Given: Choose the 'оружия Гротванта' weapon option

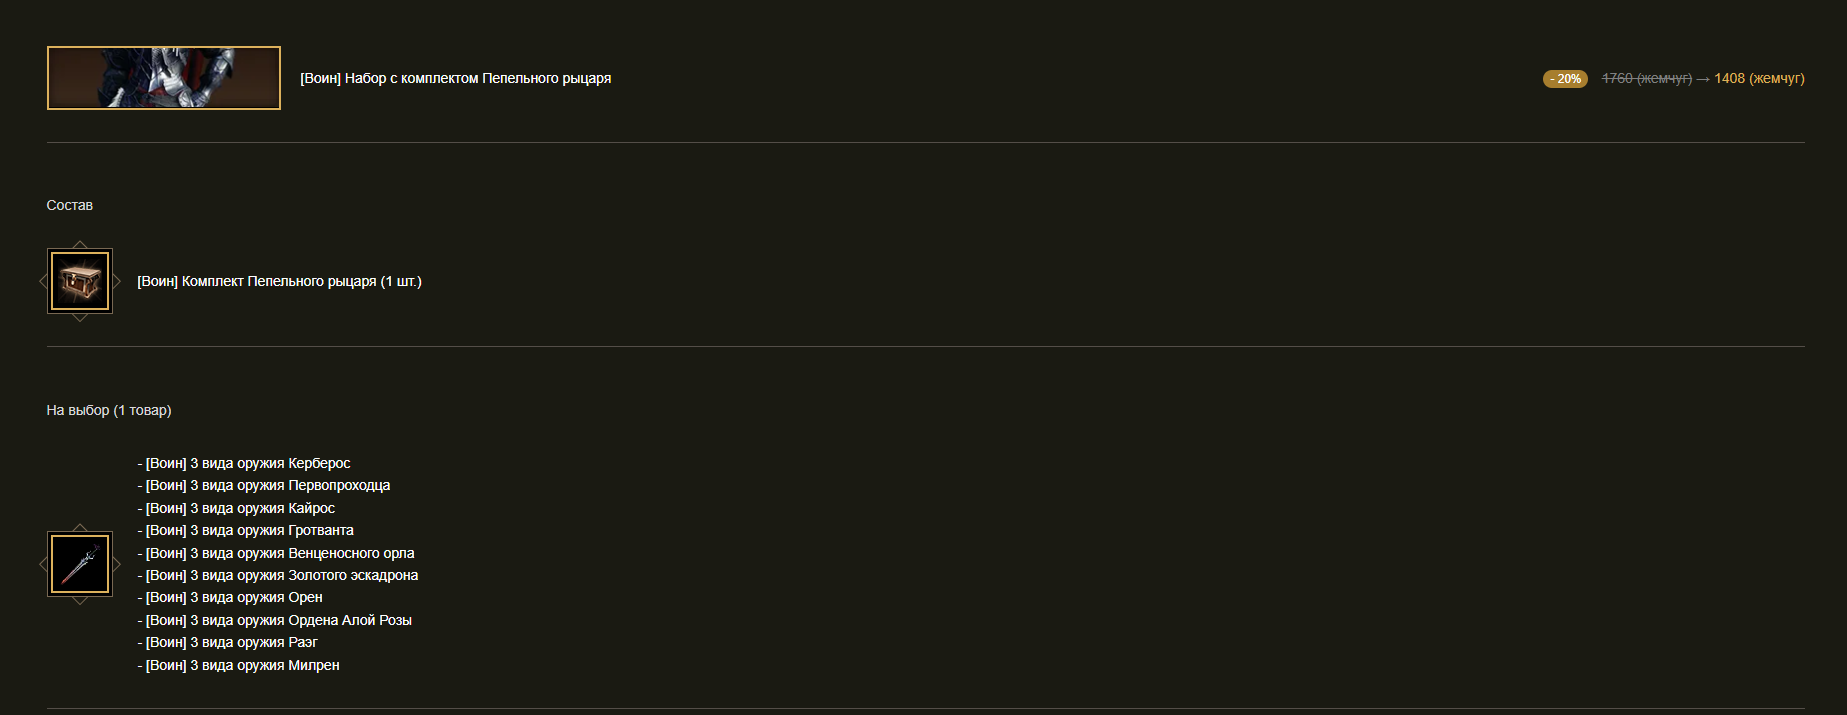Looking at the screenshot, I should [x=246, y=530].
